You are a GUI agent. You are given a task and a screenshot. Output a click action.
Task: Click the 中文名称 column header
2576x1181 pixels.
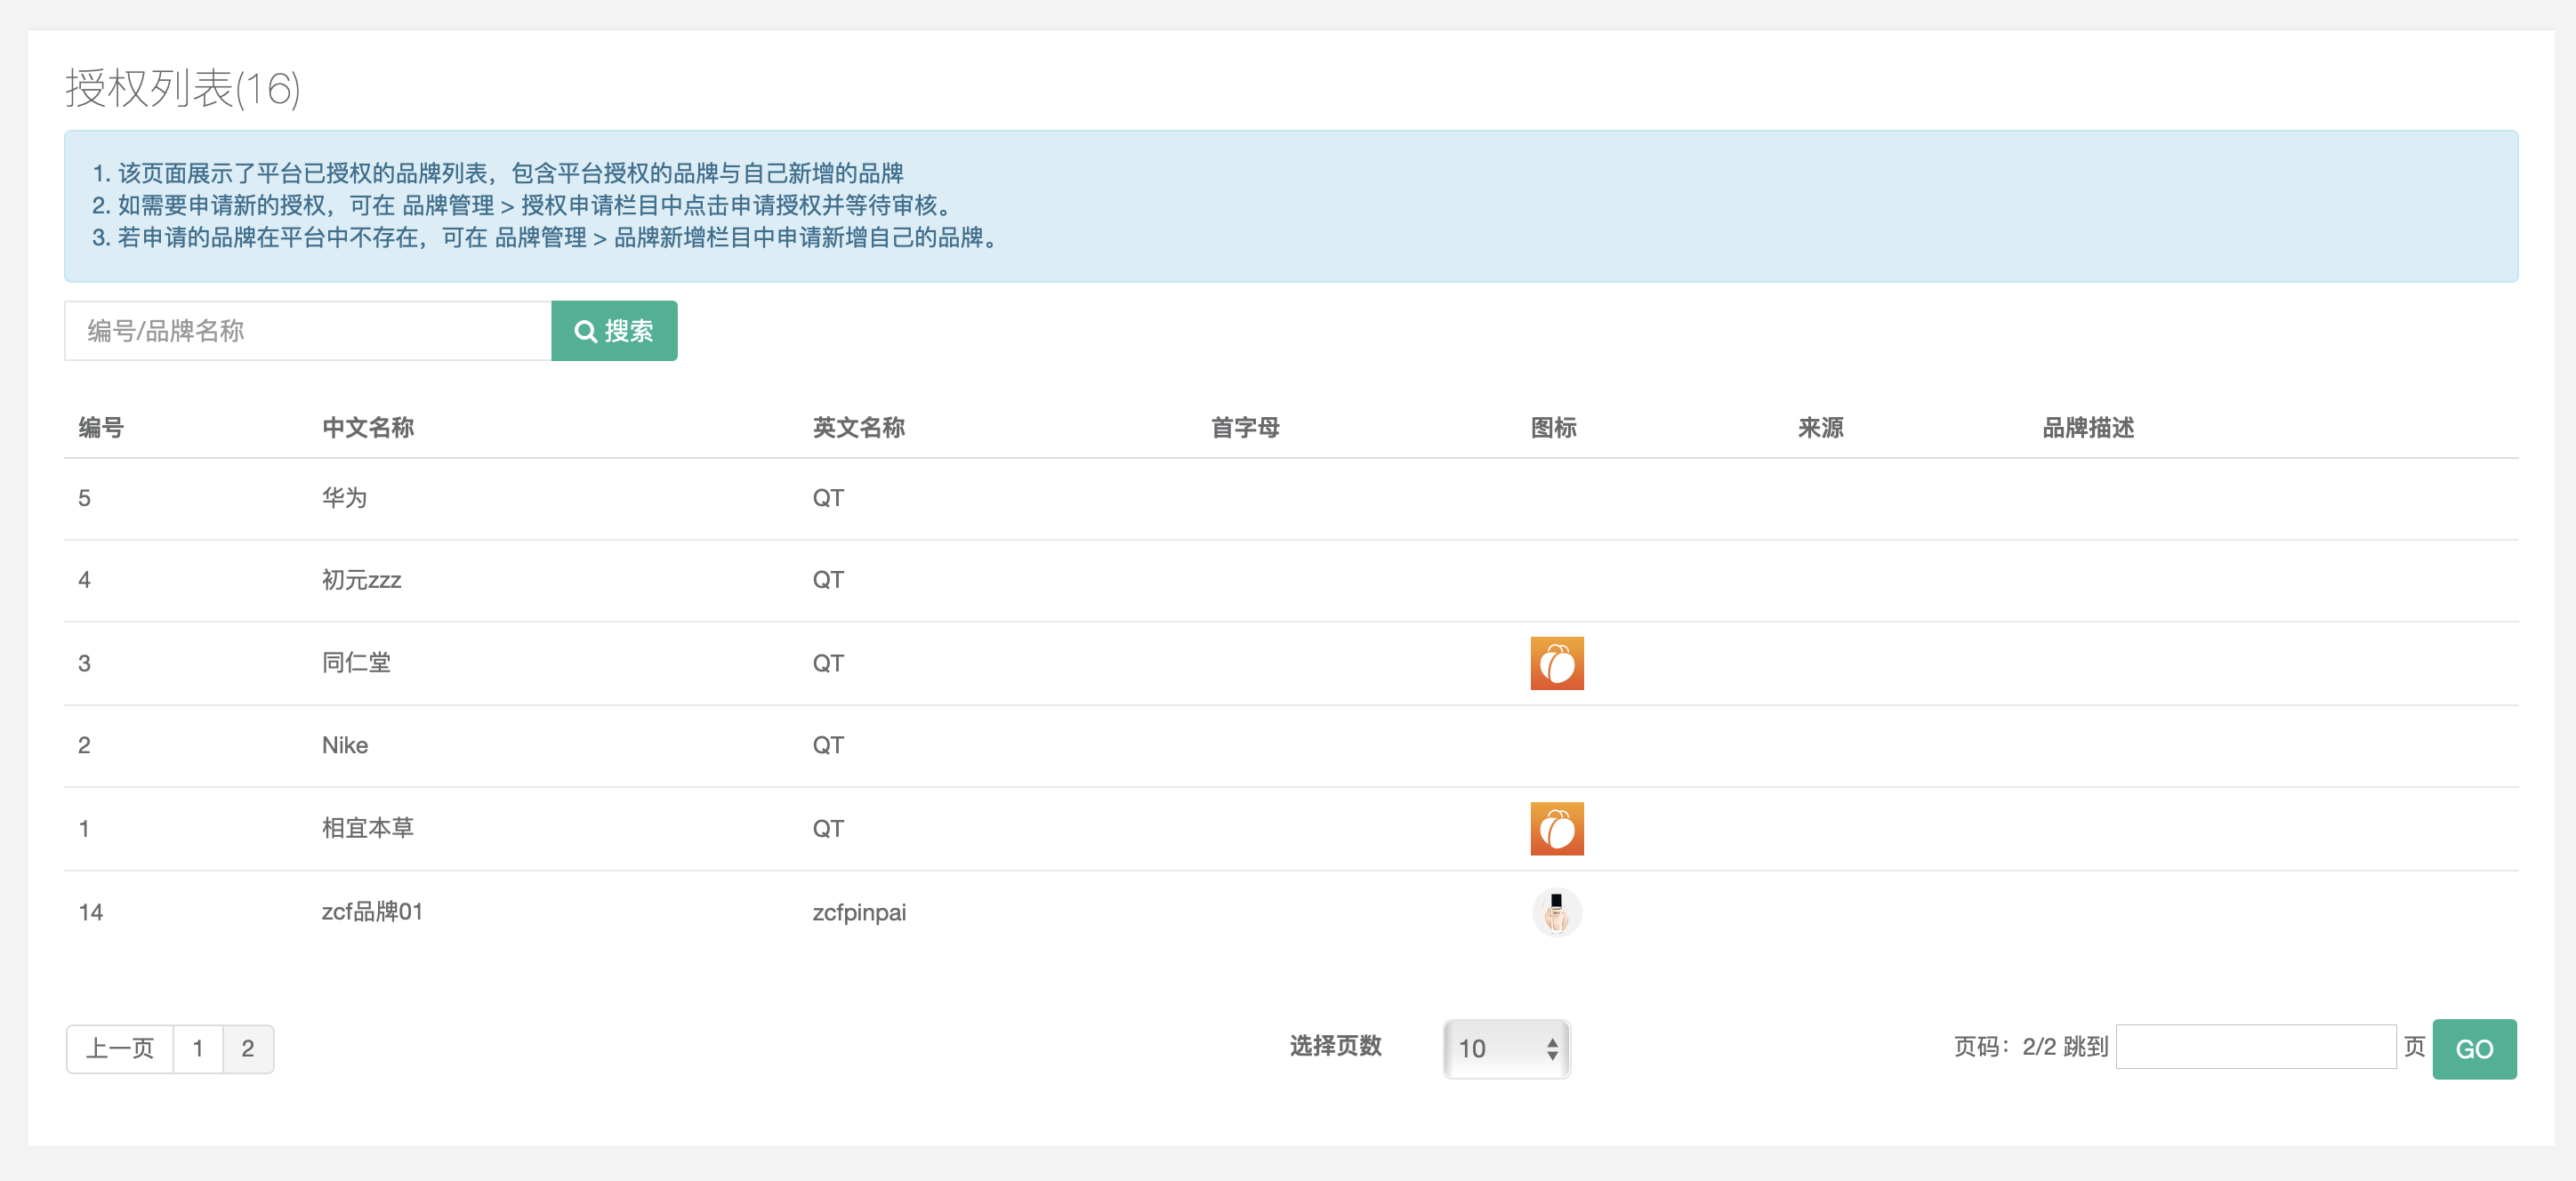(x=368, y=428)
